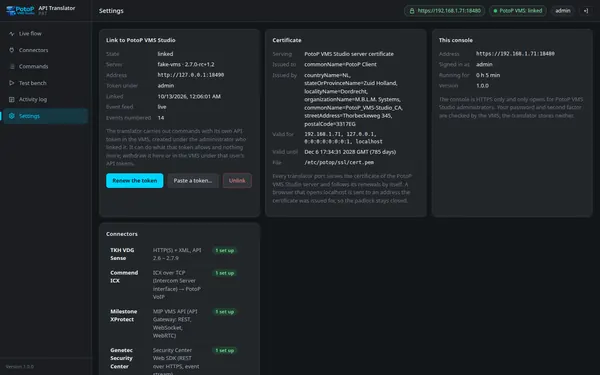Select the TKH VDG Sense connector name
The image size is (600, 375).
122,254
